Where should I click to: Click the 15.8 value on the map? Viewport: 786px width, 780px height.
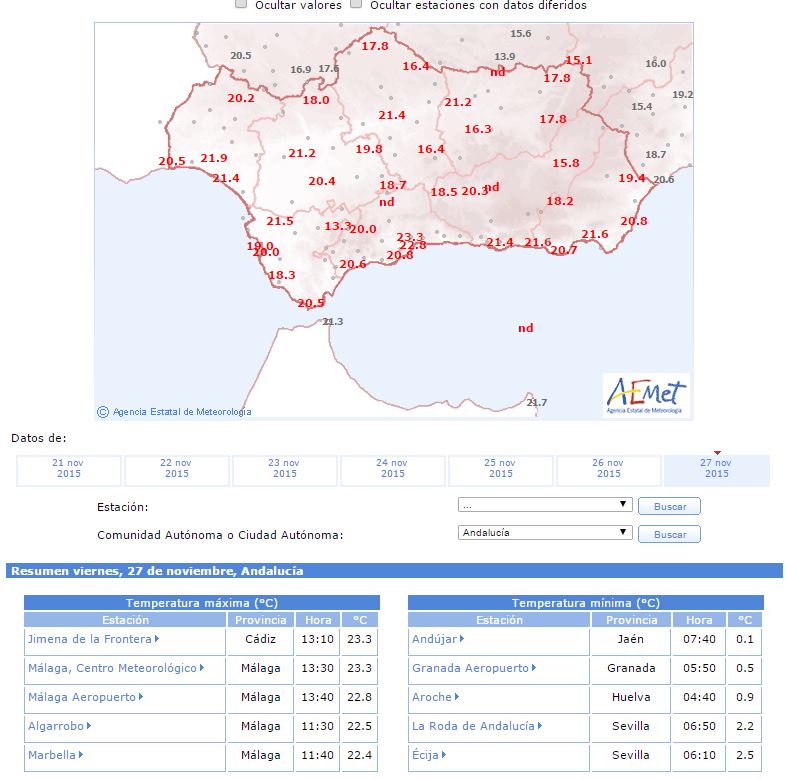pyautogui.click(x=566, y=163)
